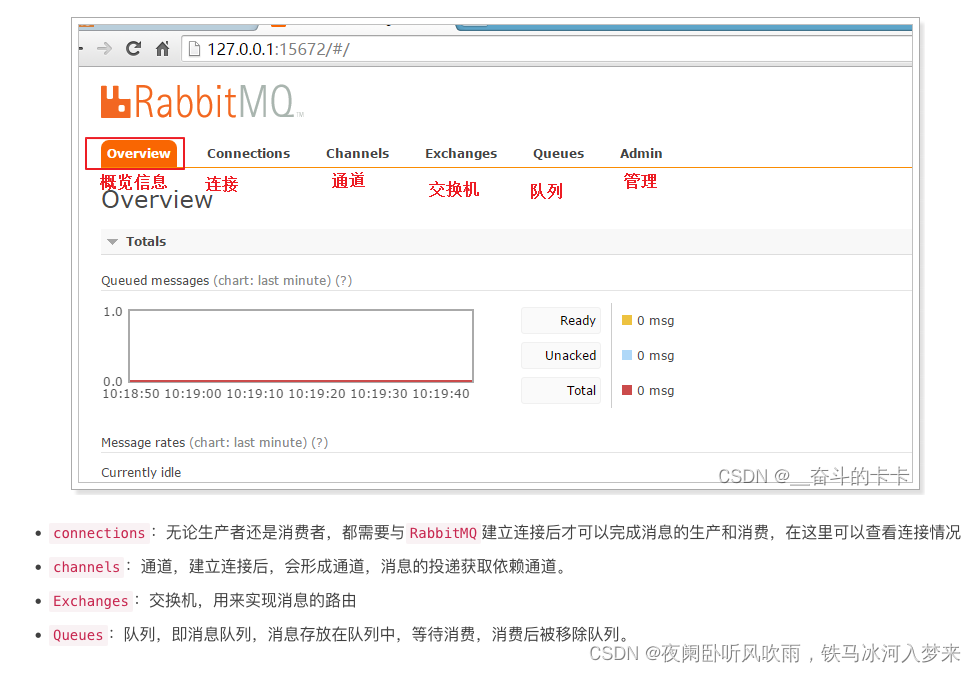Click the RabbitMQ logo
The height and width of the screenshot is (673, 976).
tap(200, 99)
